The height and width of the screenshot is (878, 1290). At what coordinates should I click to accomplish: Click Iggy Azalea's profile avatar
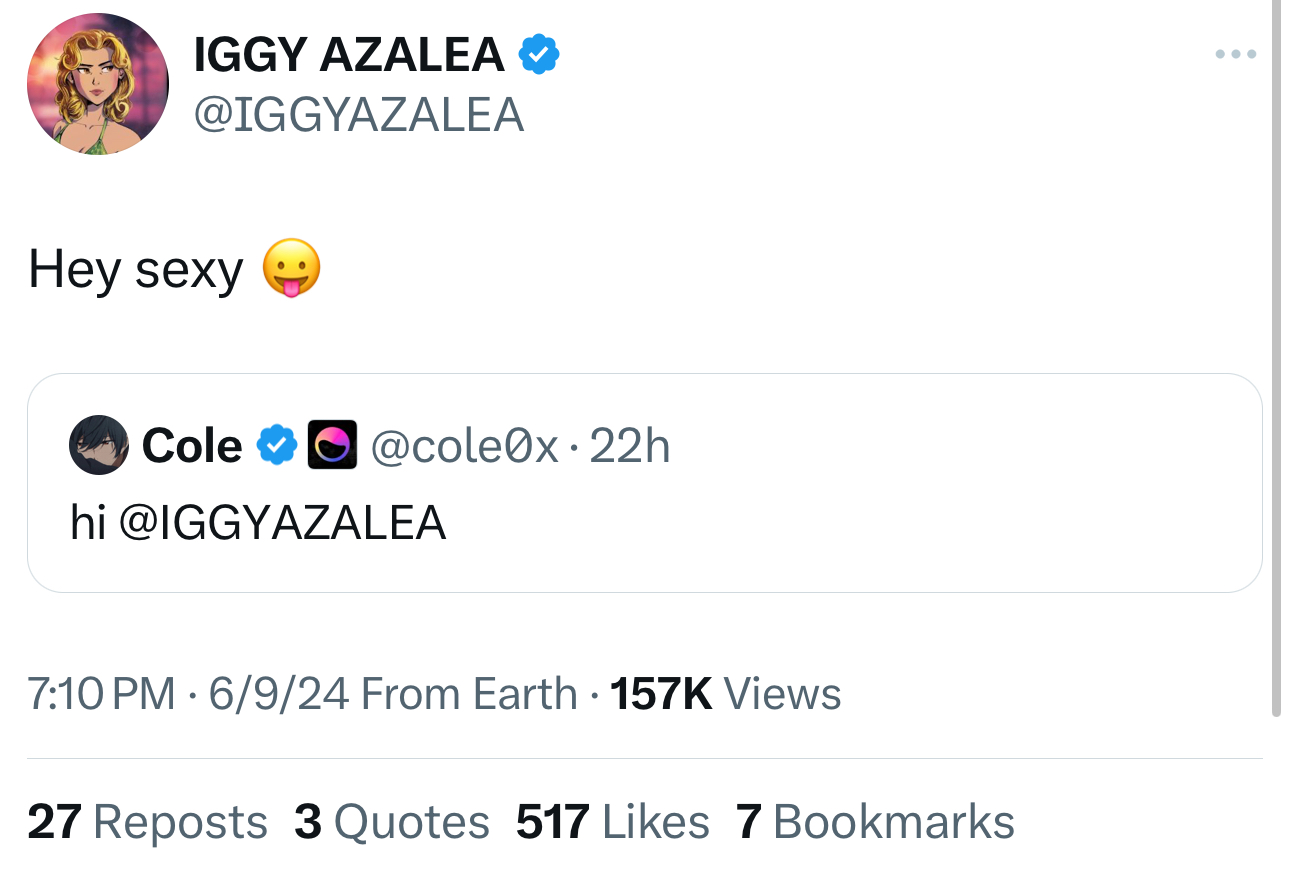pyautogui.click(x=98, y=84)
